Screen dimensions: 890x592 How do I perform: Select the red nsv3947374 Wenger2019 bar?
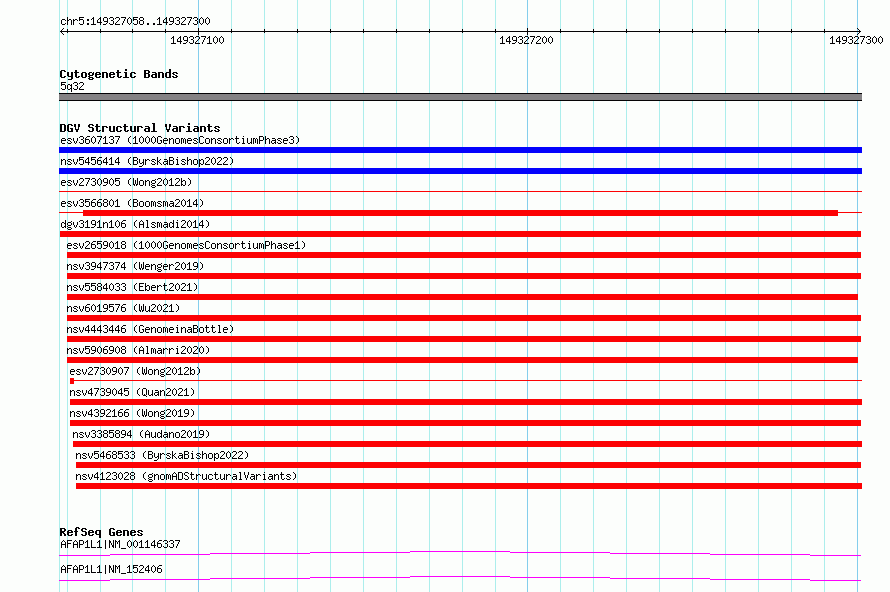tap(464, 276)
